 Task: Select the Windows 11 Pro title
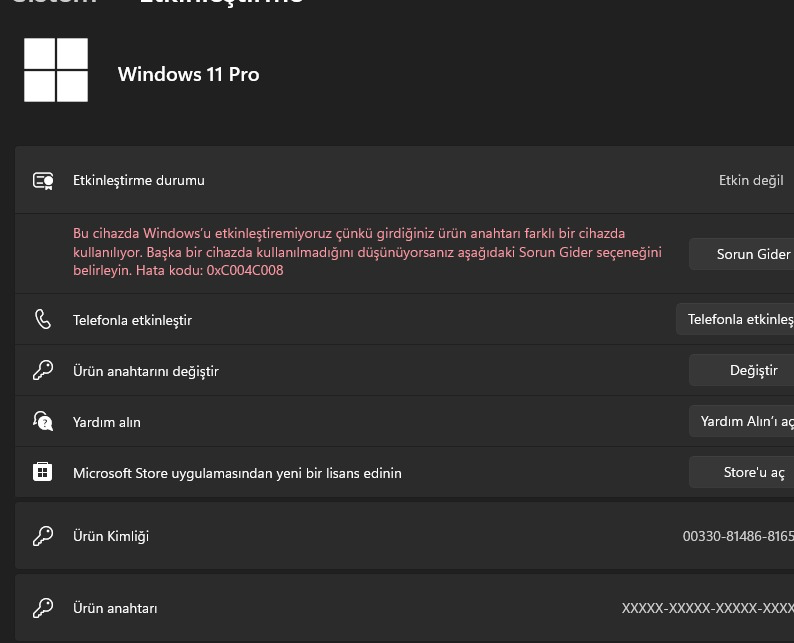click(188, 74)
